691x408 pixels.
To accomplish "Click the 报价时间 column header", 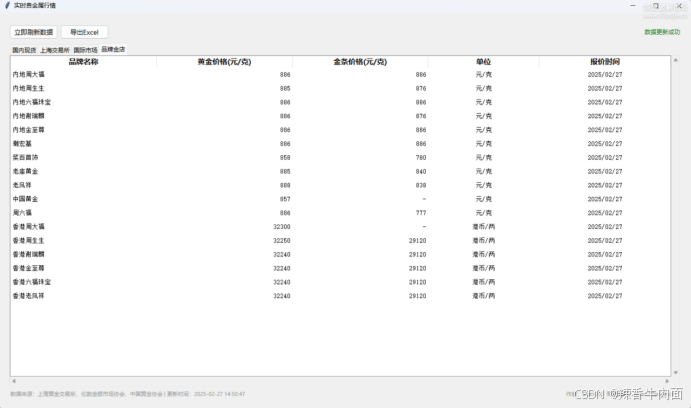I will (x=605, y=62).
